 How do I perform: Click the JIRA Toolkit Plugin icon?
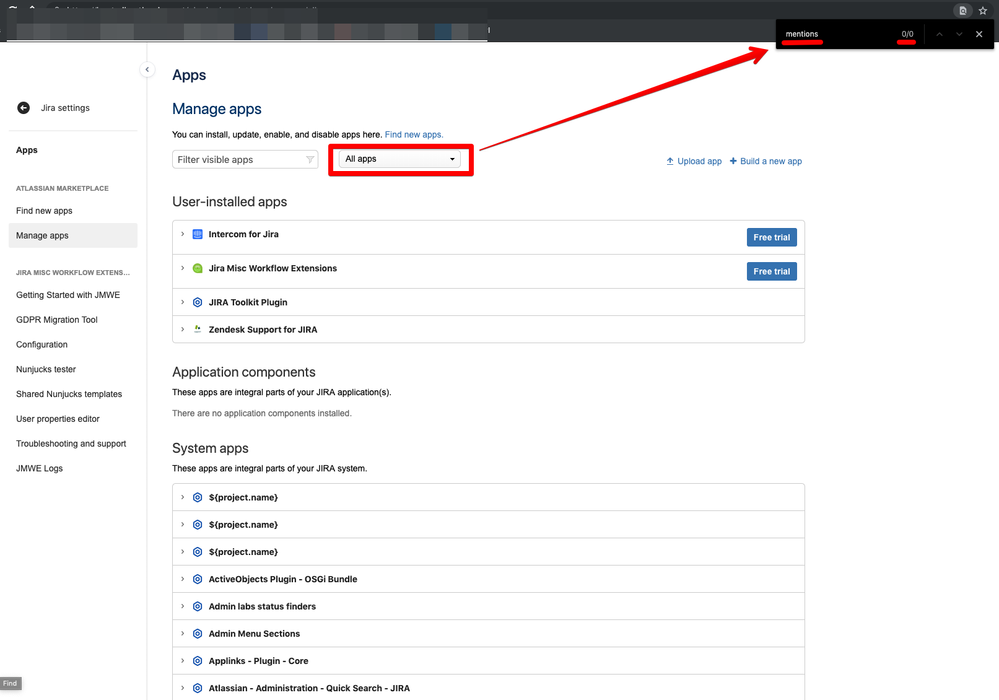pos(198,303)
